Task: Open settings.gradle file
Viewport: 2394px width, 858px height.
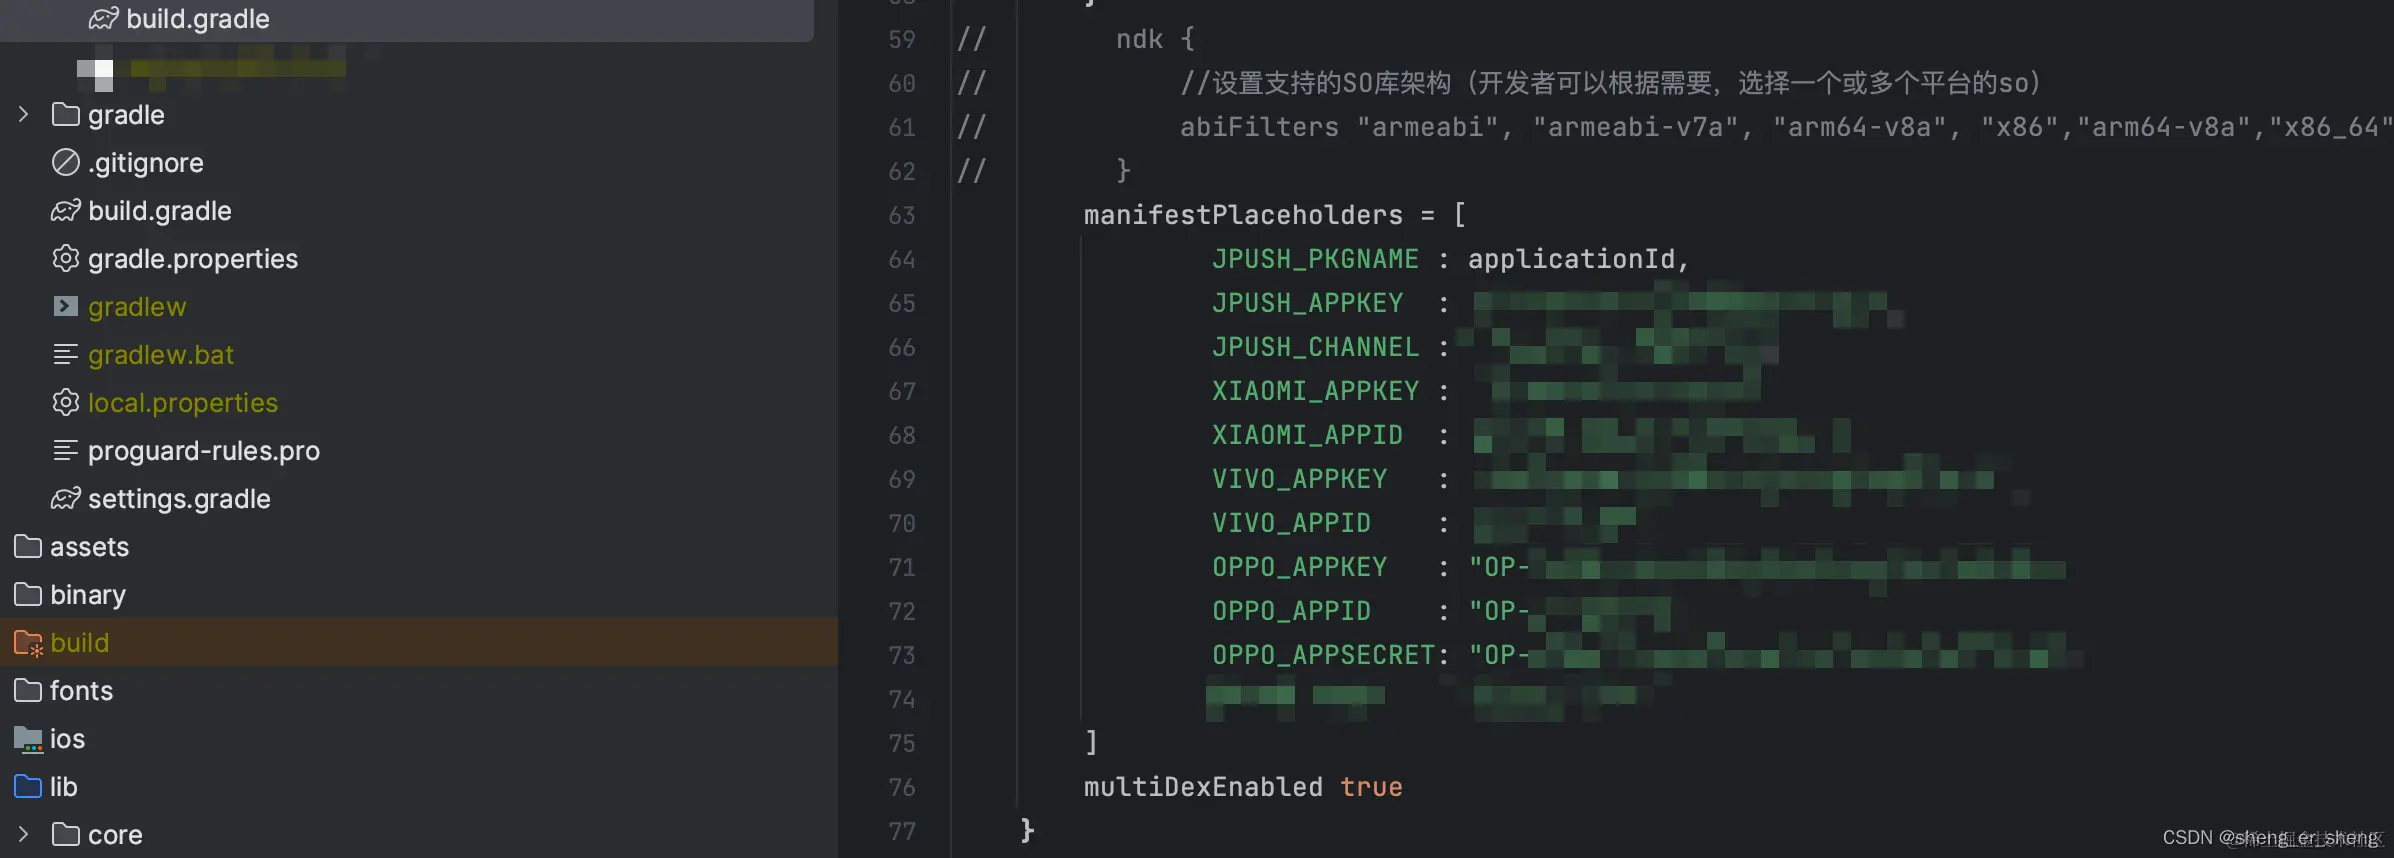Action: point(179,499)
